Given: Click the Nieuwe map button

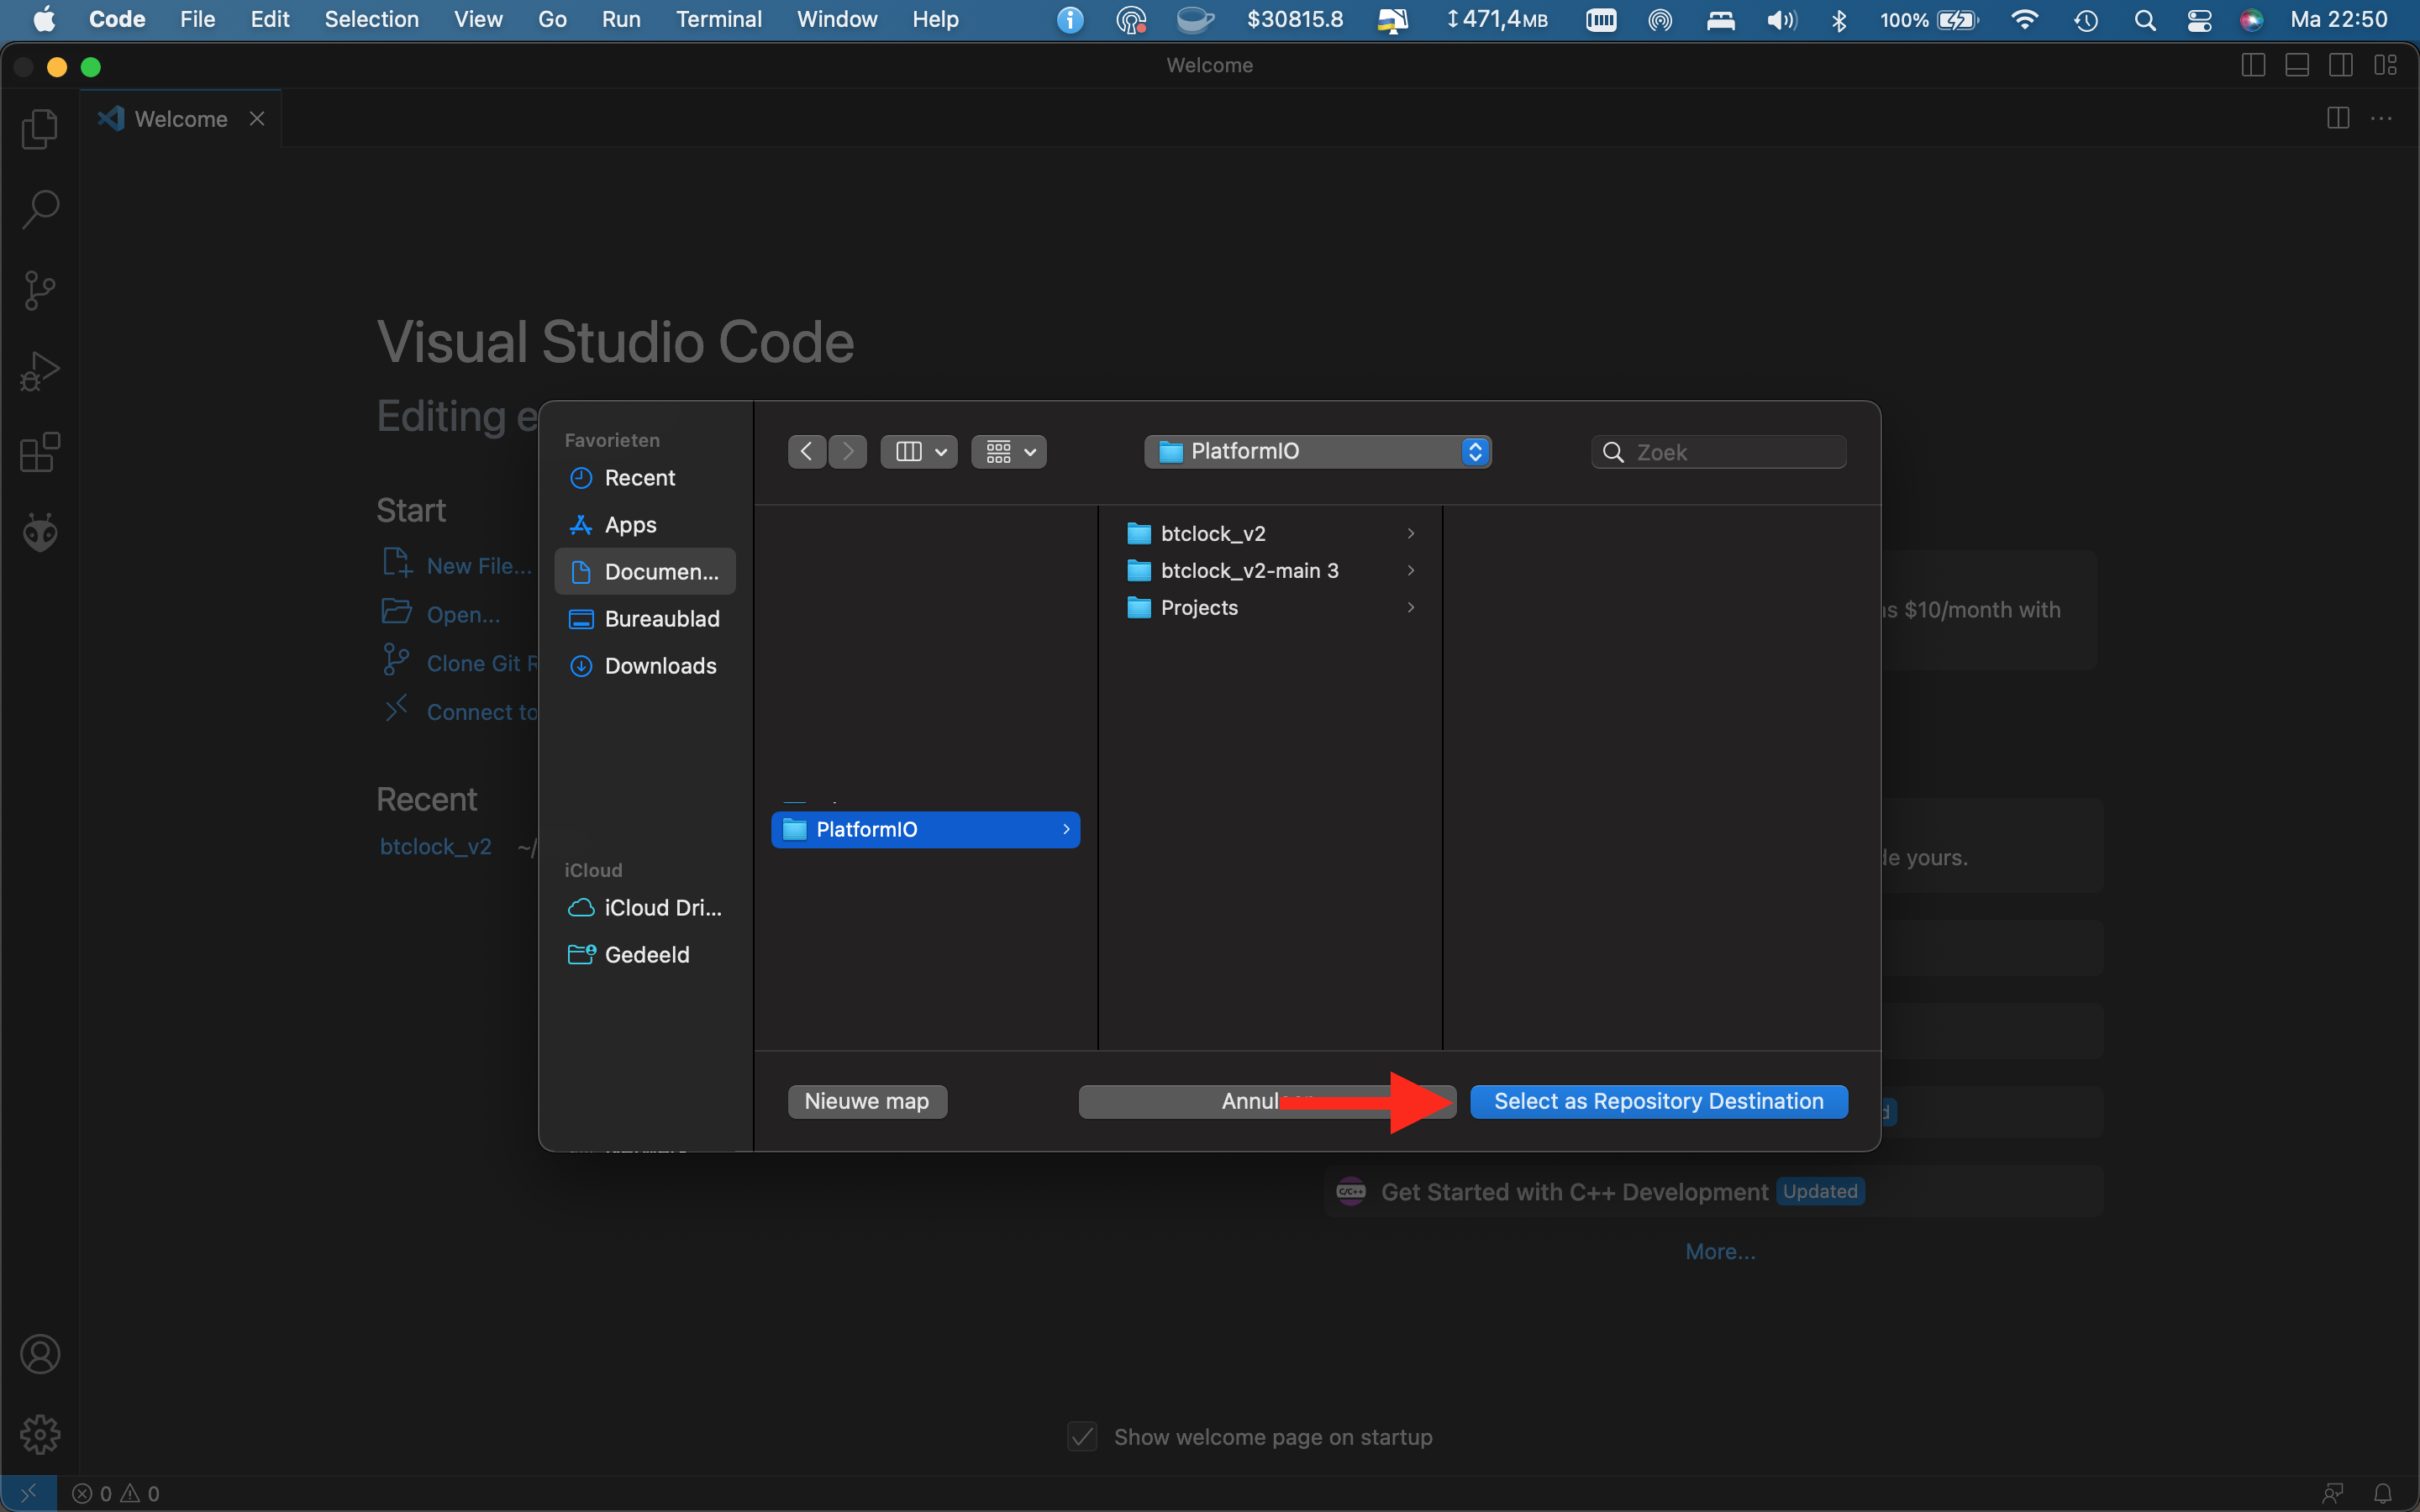Looking at the screenshot, I should click(867, 1102).
